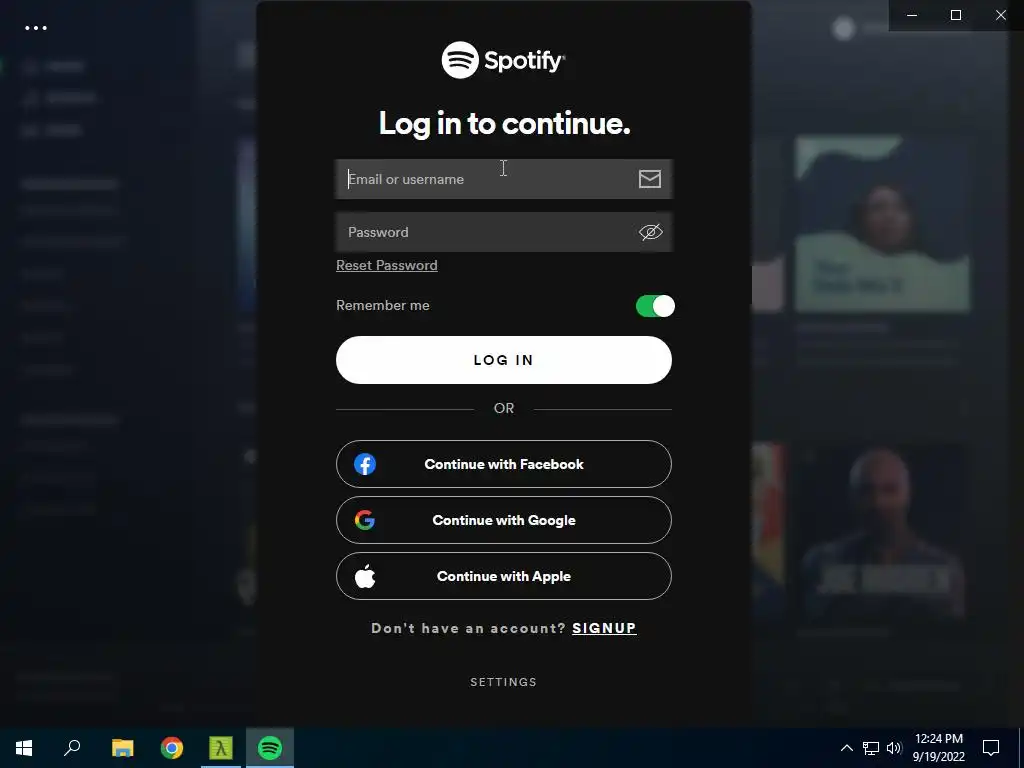Open the Windows Start menu
Viewport: 1024px width, 768px height.
24,748
